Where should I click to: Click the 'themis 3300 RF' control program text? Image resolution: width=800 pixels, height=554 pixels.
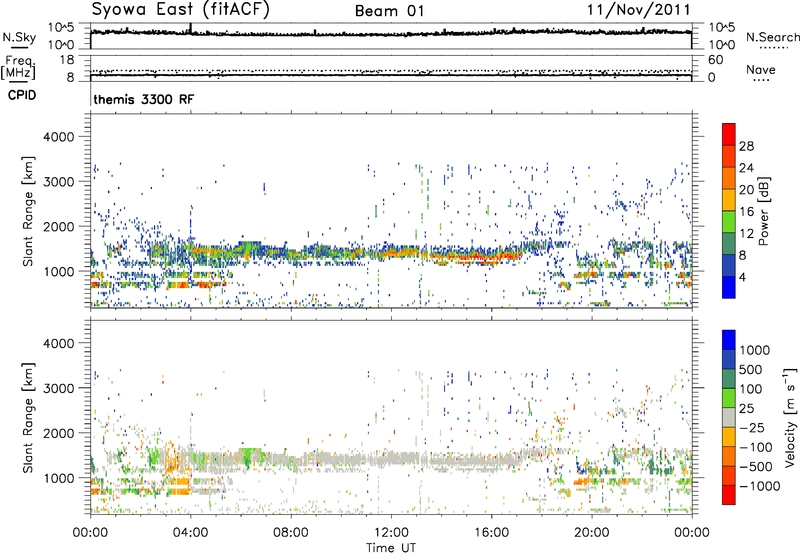tap(144, 99)
